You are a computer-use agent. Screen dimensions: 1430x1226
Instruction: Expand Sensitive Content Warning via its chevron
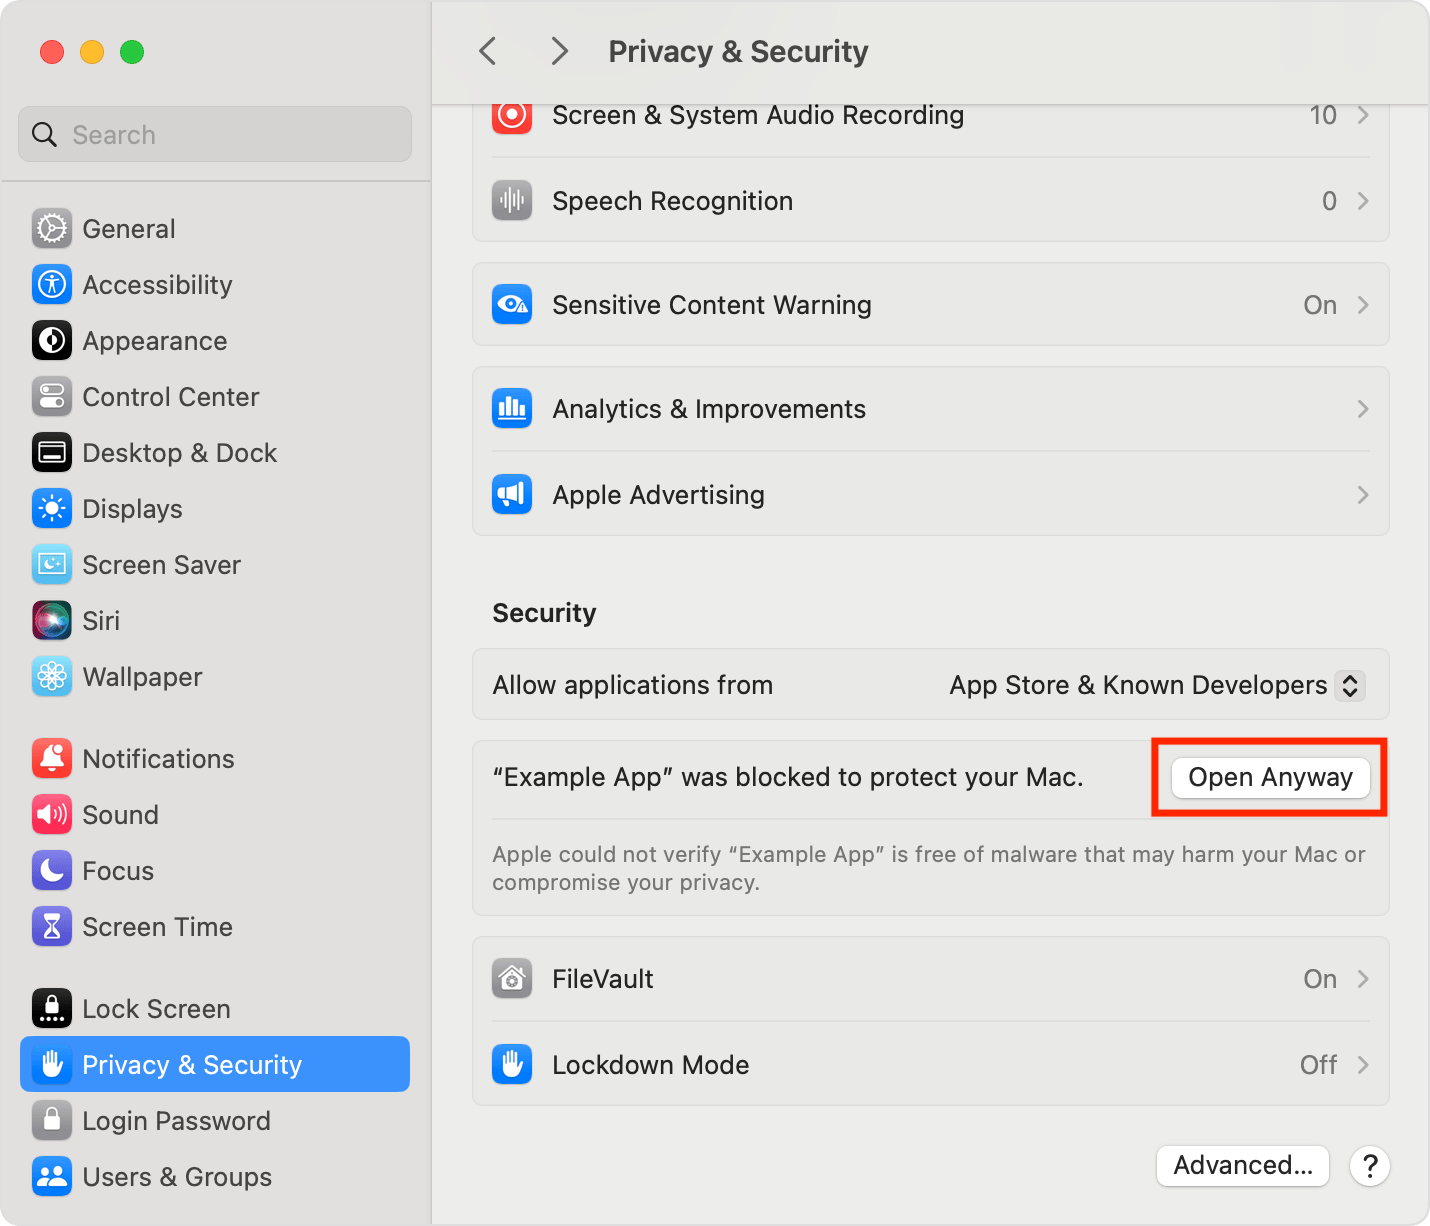1362,305
